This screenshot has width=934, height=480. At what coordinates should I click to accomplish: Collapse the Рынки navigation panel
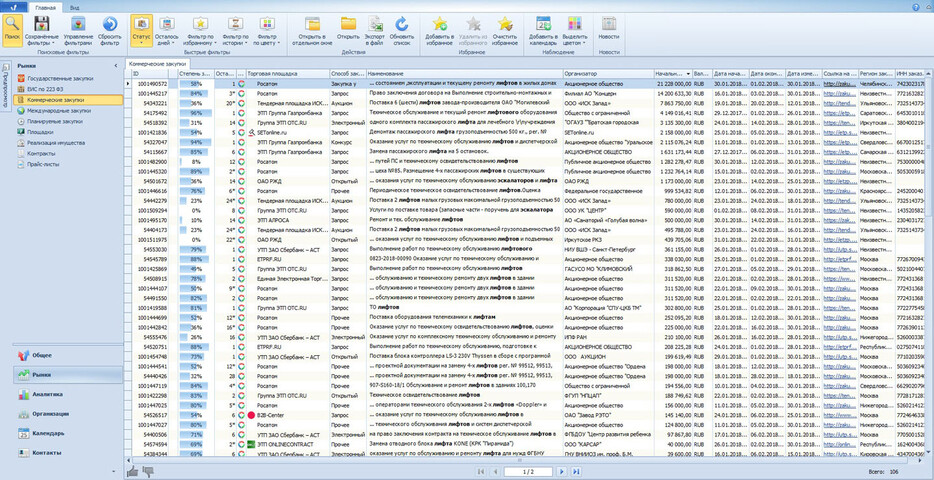tap(116, 66)
